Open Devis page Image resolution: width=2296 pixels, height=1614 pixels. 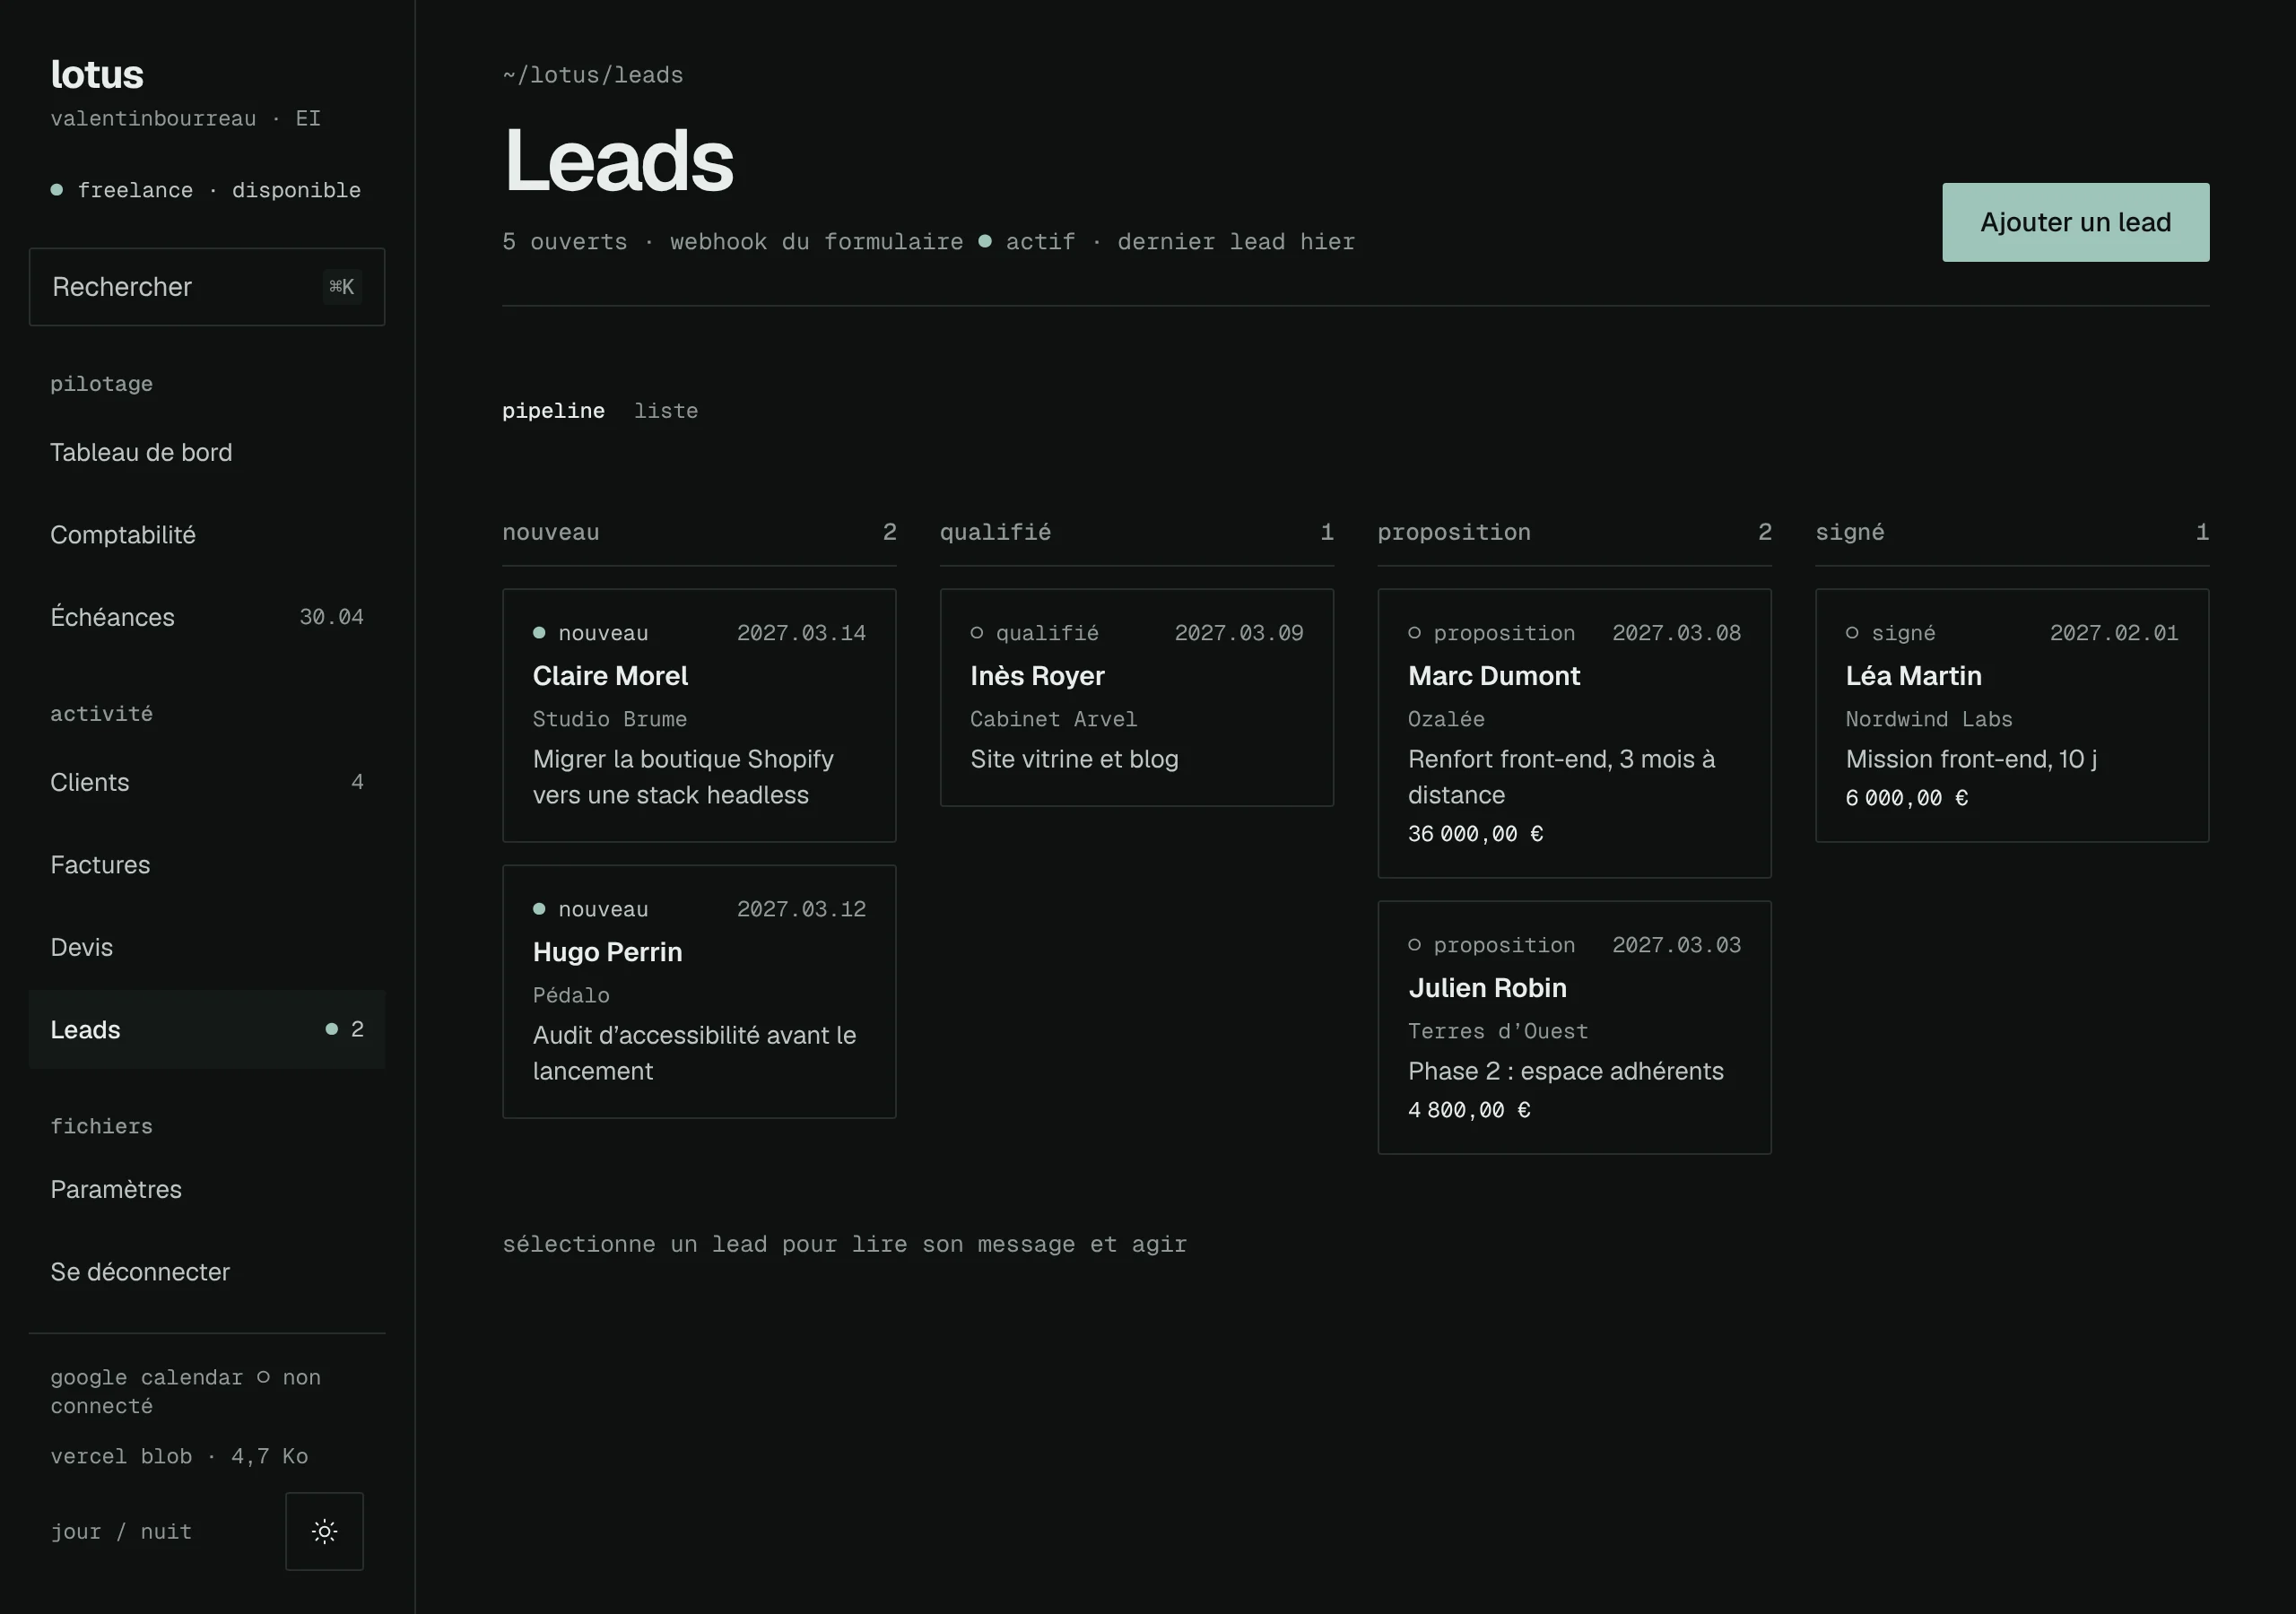pyautogui.click(x=207, y=947)
